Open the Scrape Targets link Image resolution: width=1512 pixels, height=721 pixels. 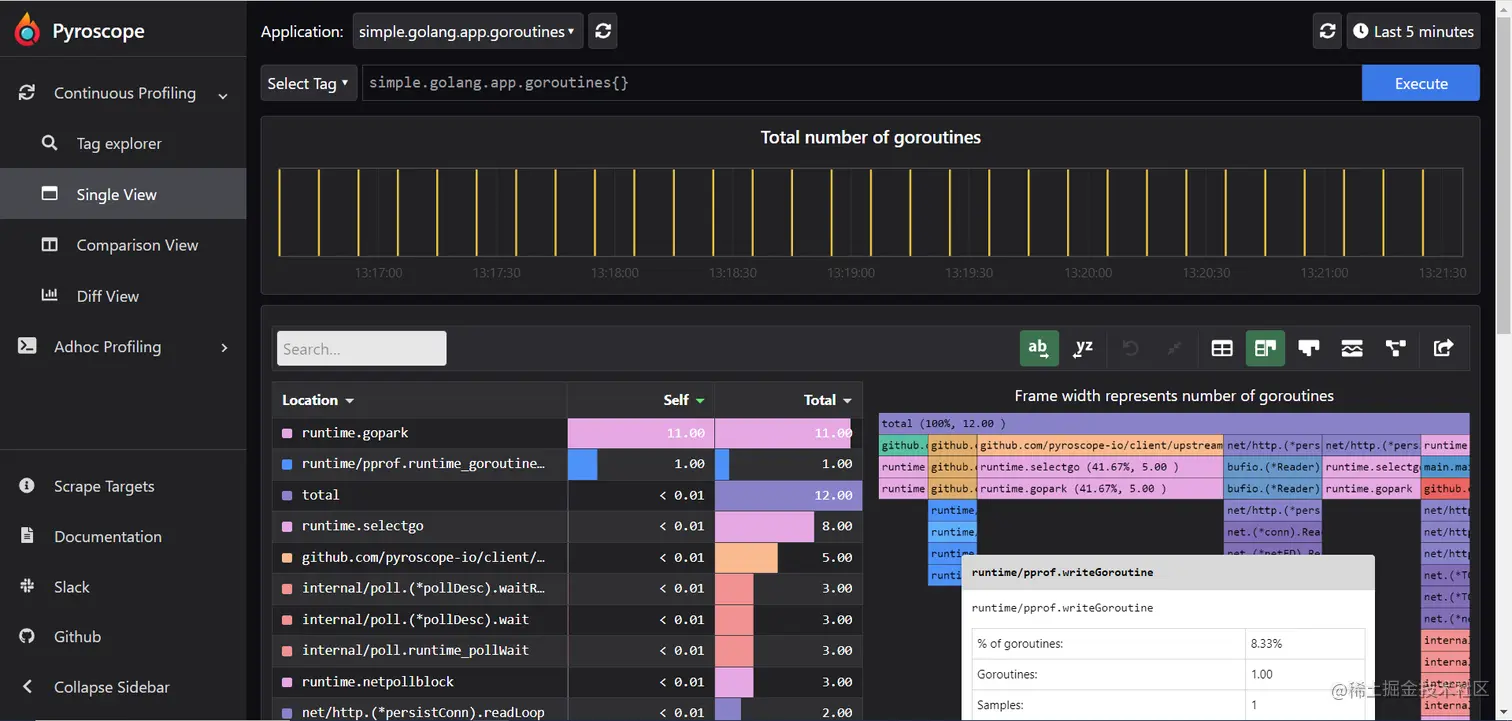coord(104,486)
